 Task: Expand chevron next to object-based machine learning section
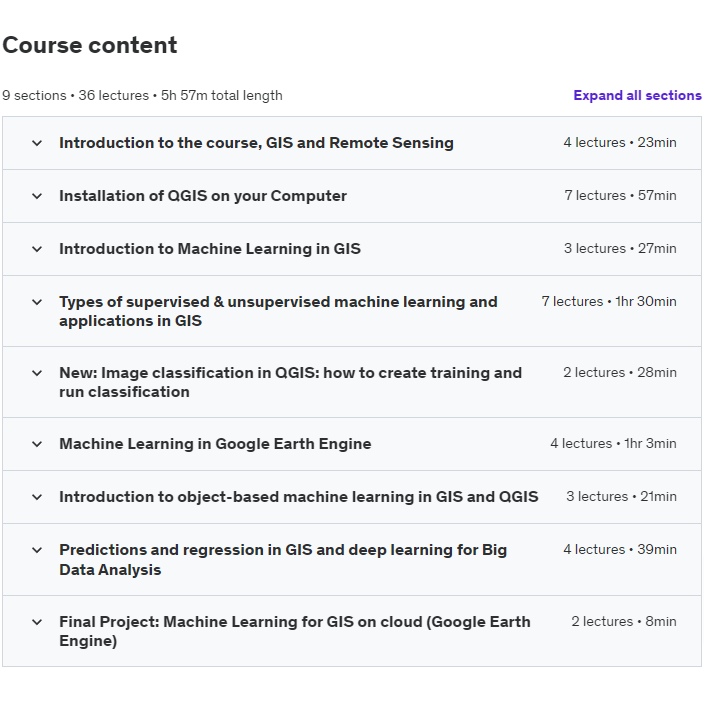pos(37,497)
